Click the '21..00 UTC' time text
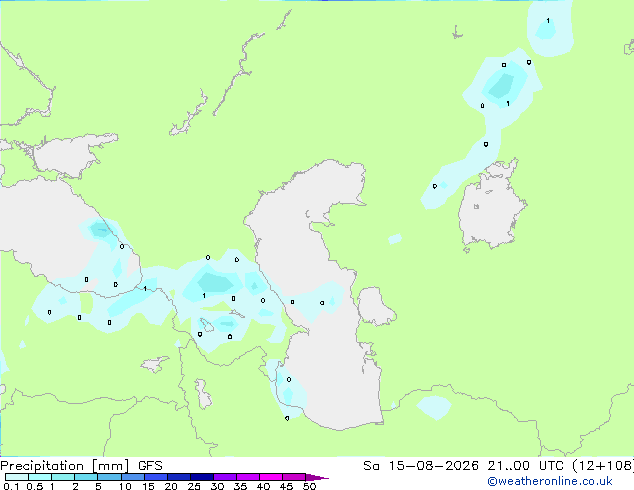Viewport: 634px width, 490px height. click(525, 466)
